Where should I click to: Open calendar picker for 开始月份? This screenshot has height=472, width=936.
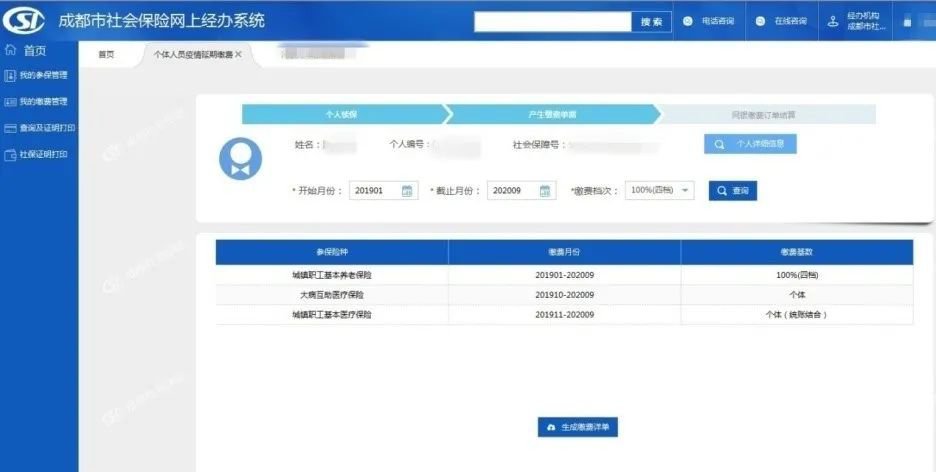pos(407,191)
